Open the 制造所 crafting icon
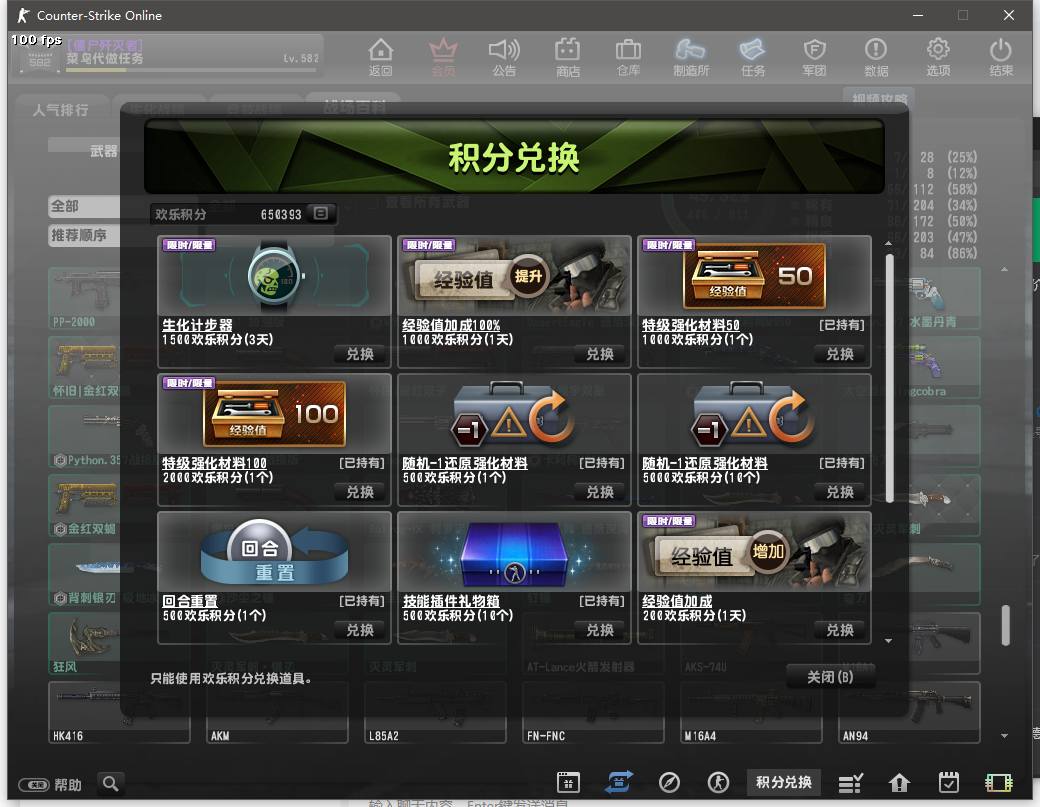Viewport: 1040px width, 807px height. [x=690, y=57]
